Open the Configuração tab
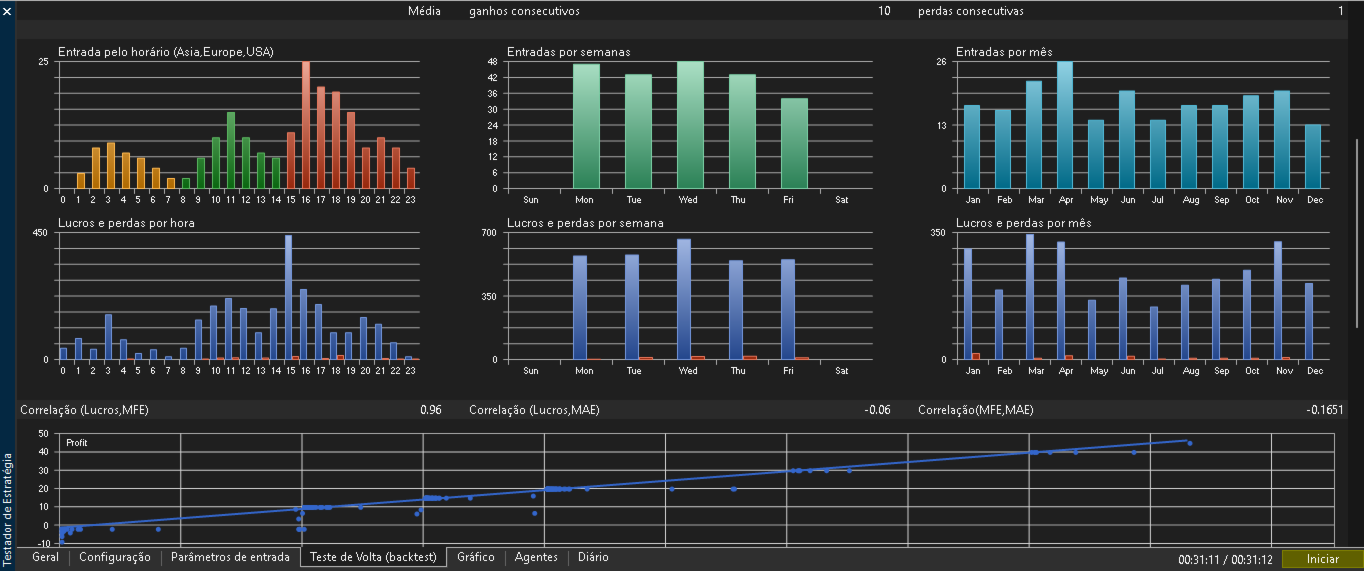 [x=115, y=557]
